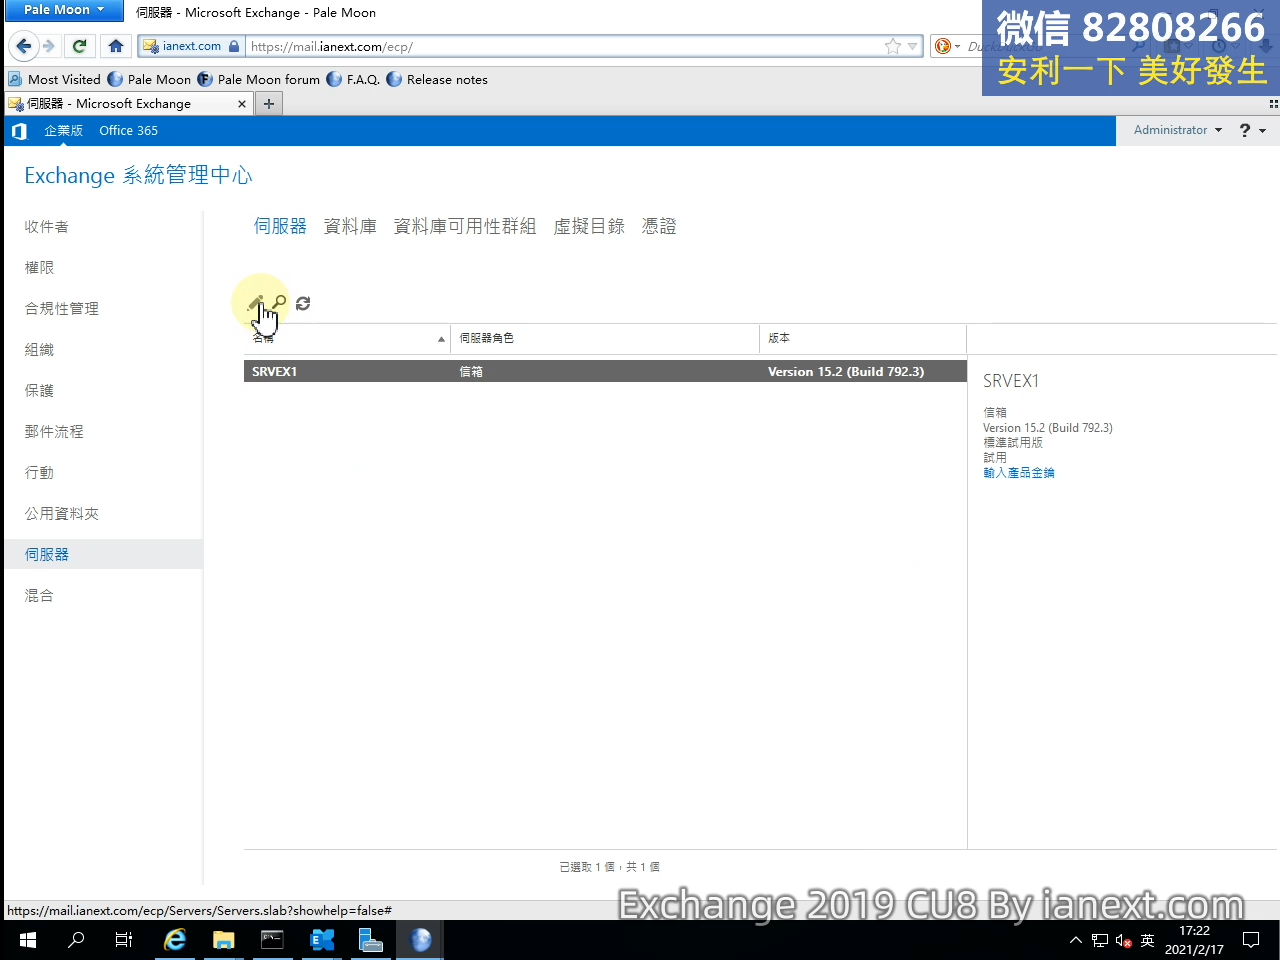Open the Pale Moon forum bookmark
The image size is (1280, 960).
[x=259, y=80]
